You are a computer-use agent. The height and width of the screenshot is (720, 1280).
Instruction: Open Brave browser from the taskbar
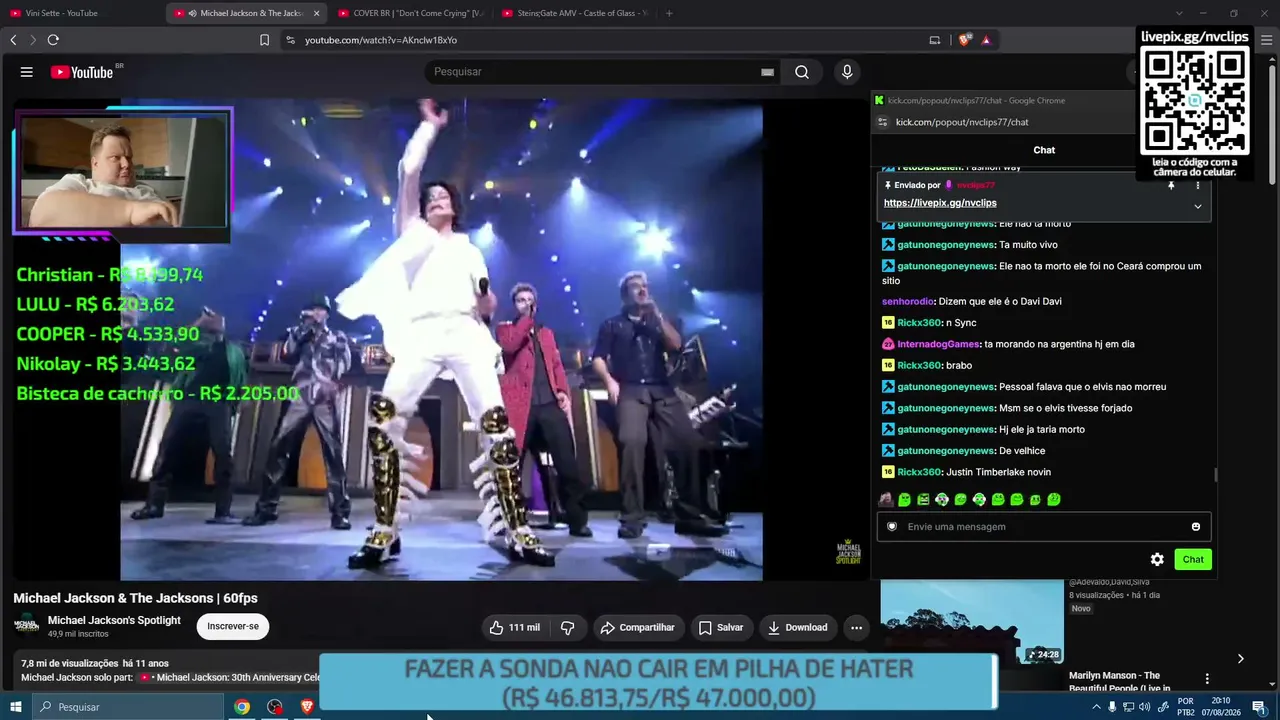pos(308,707)
